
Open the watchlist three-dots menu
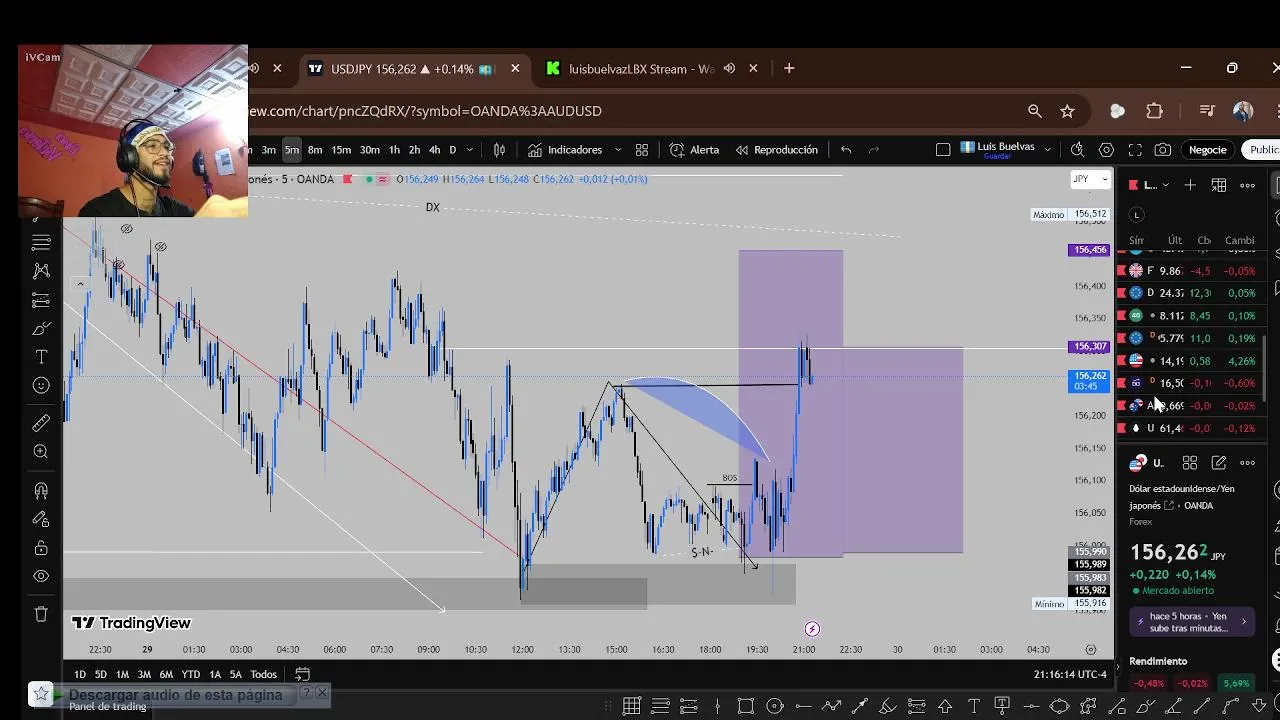click(x=1247, y=185)
